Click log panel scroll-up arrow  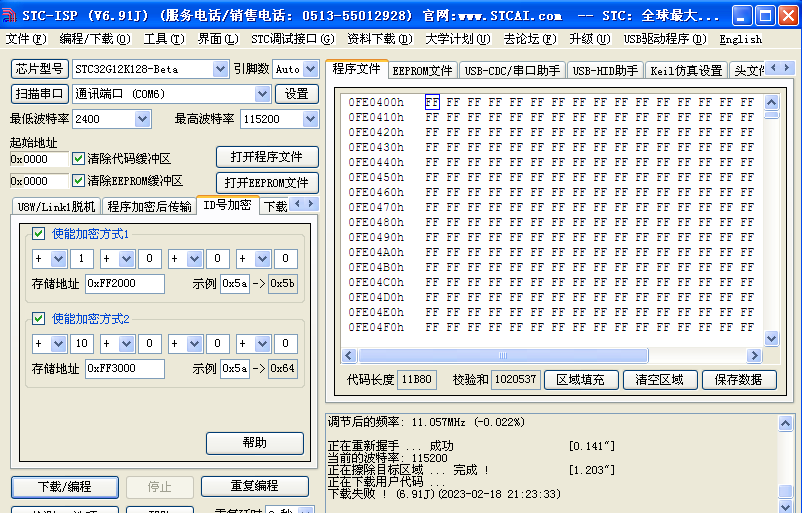(786, 423)
